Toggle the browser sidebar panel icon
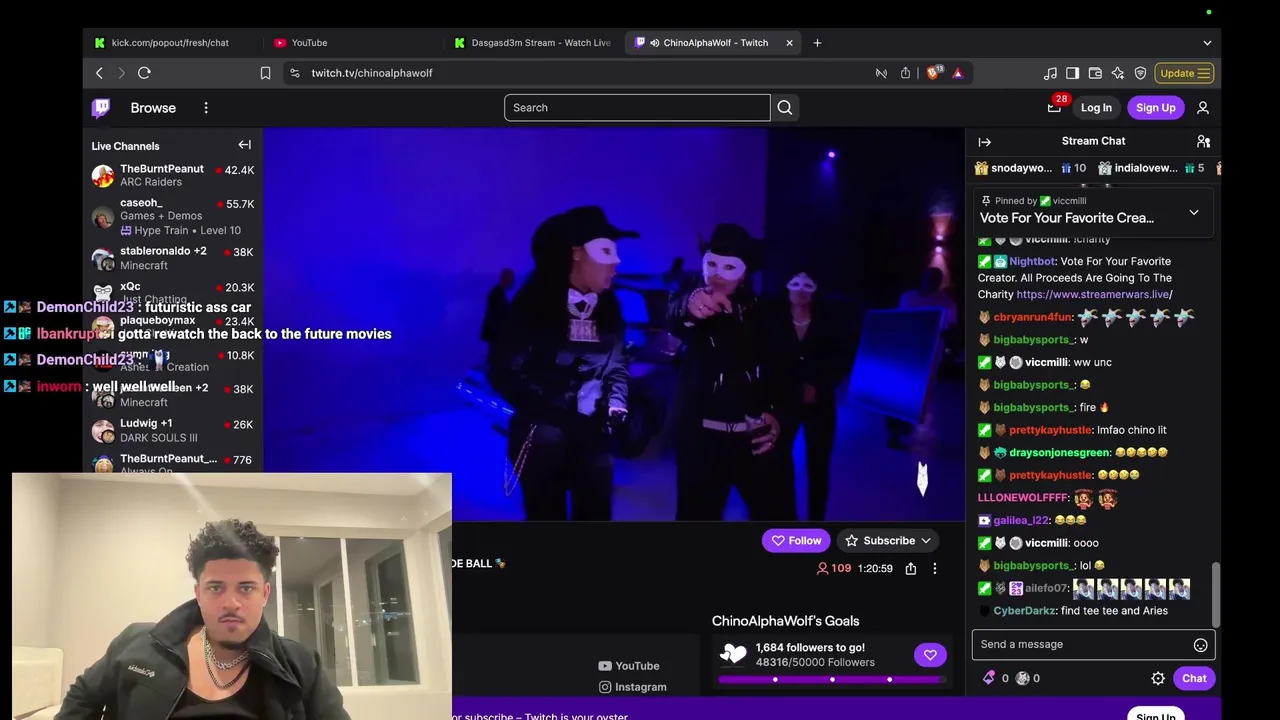The image size is (1280, 720). click(1072, 73)
